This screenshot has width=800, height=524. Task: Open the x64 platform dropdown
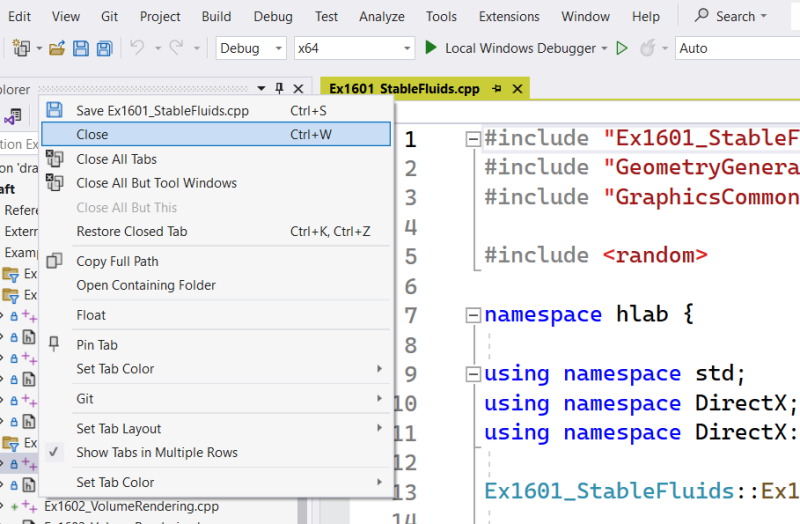pyautogui.click(x=406, y=48)
